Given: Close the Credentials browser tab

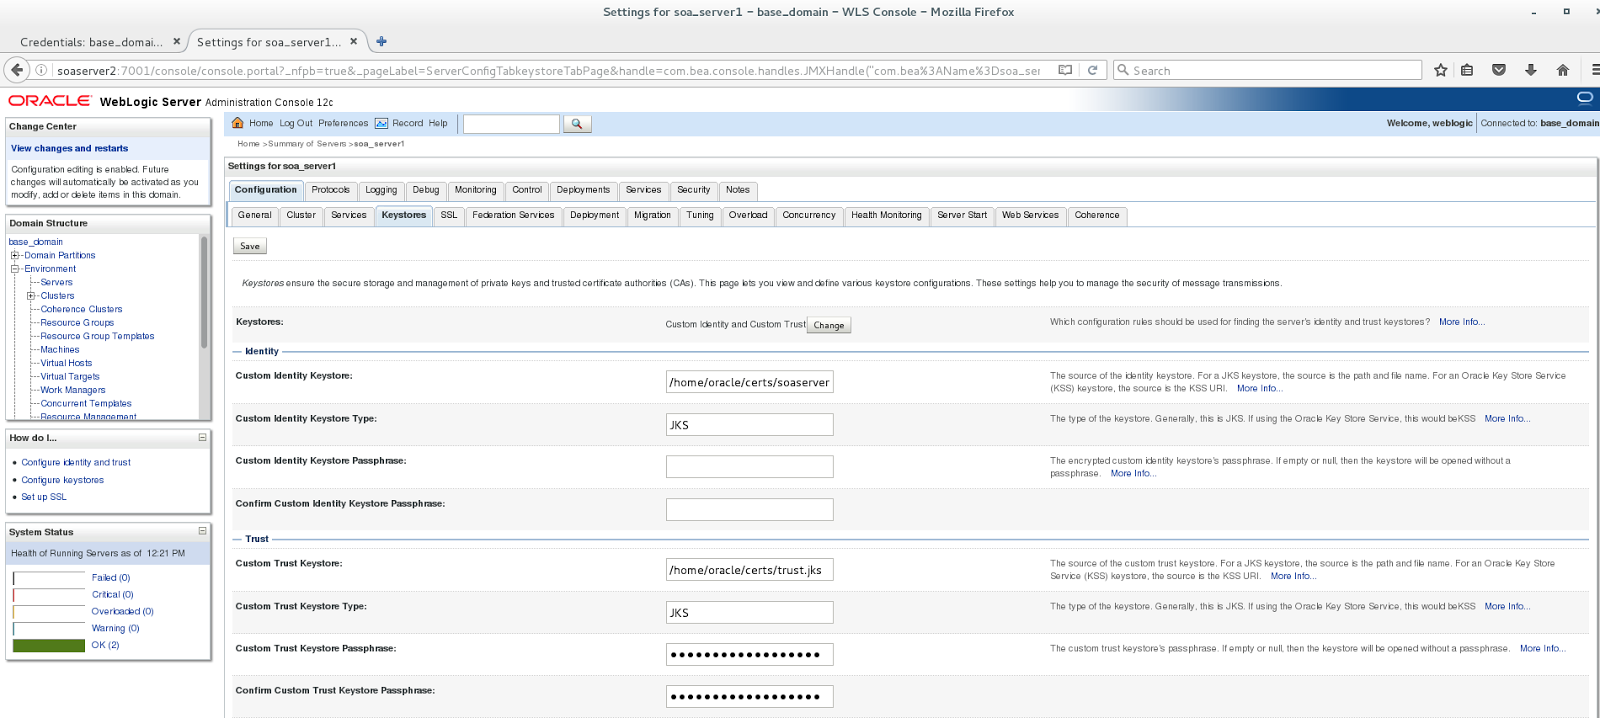Looking at the screenshot, I should tap(176, 41).
